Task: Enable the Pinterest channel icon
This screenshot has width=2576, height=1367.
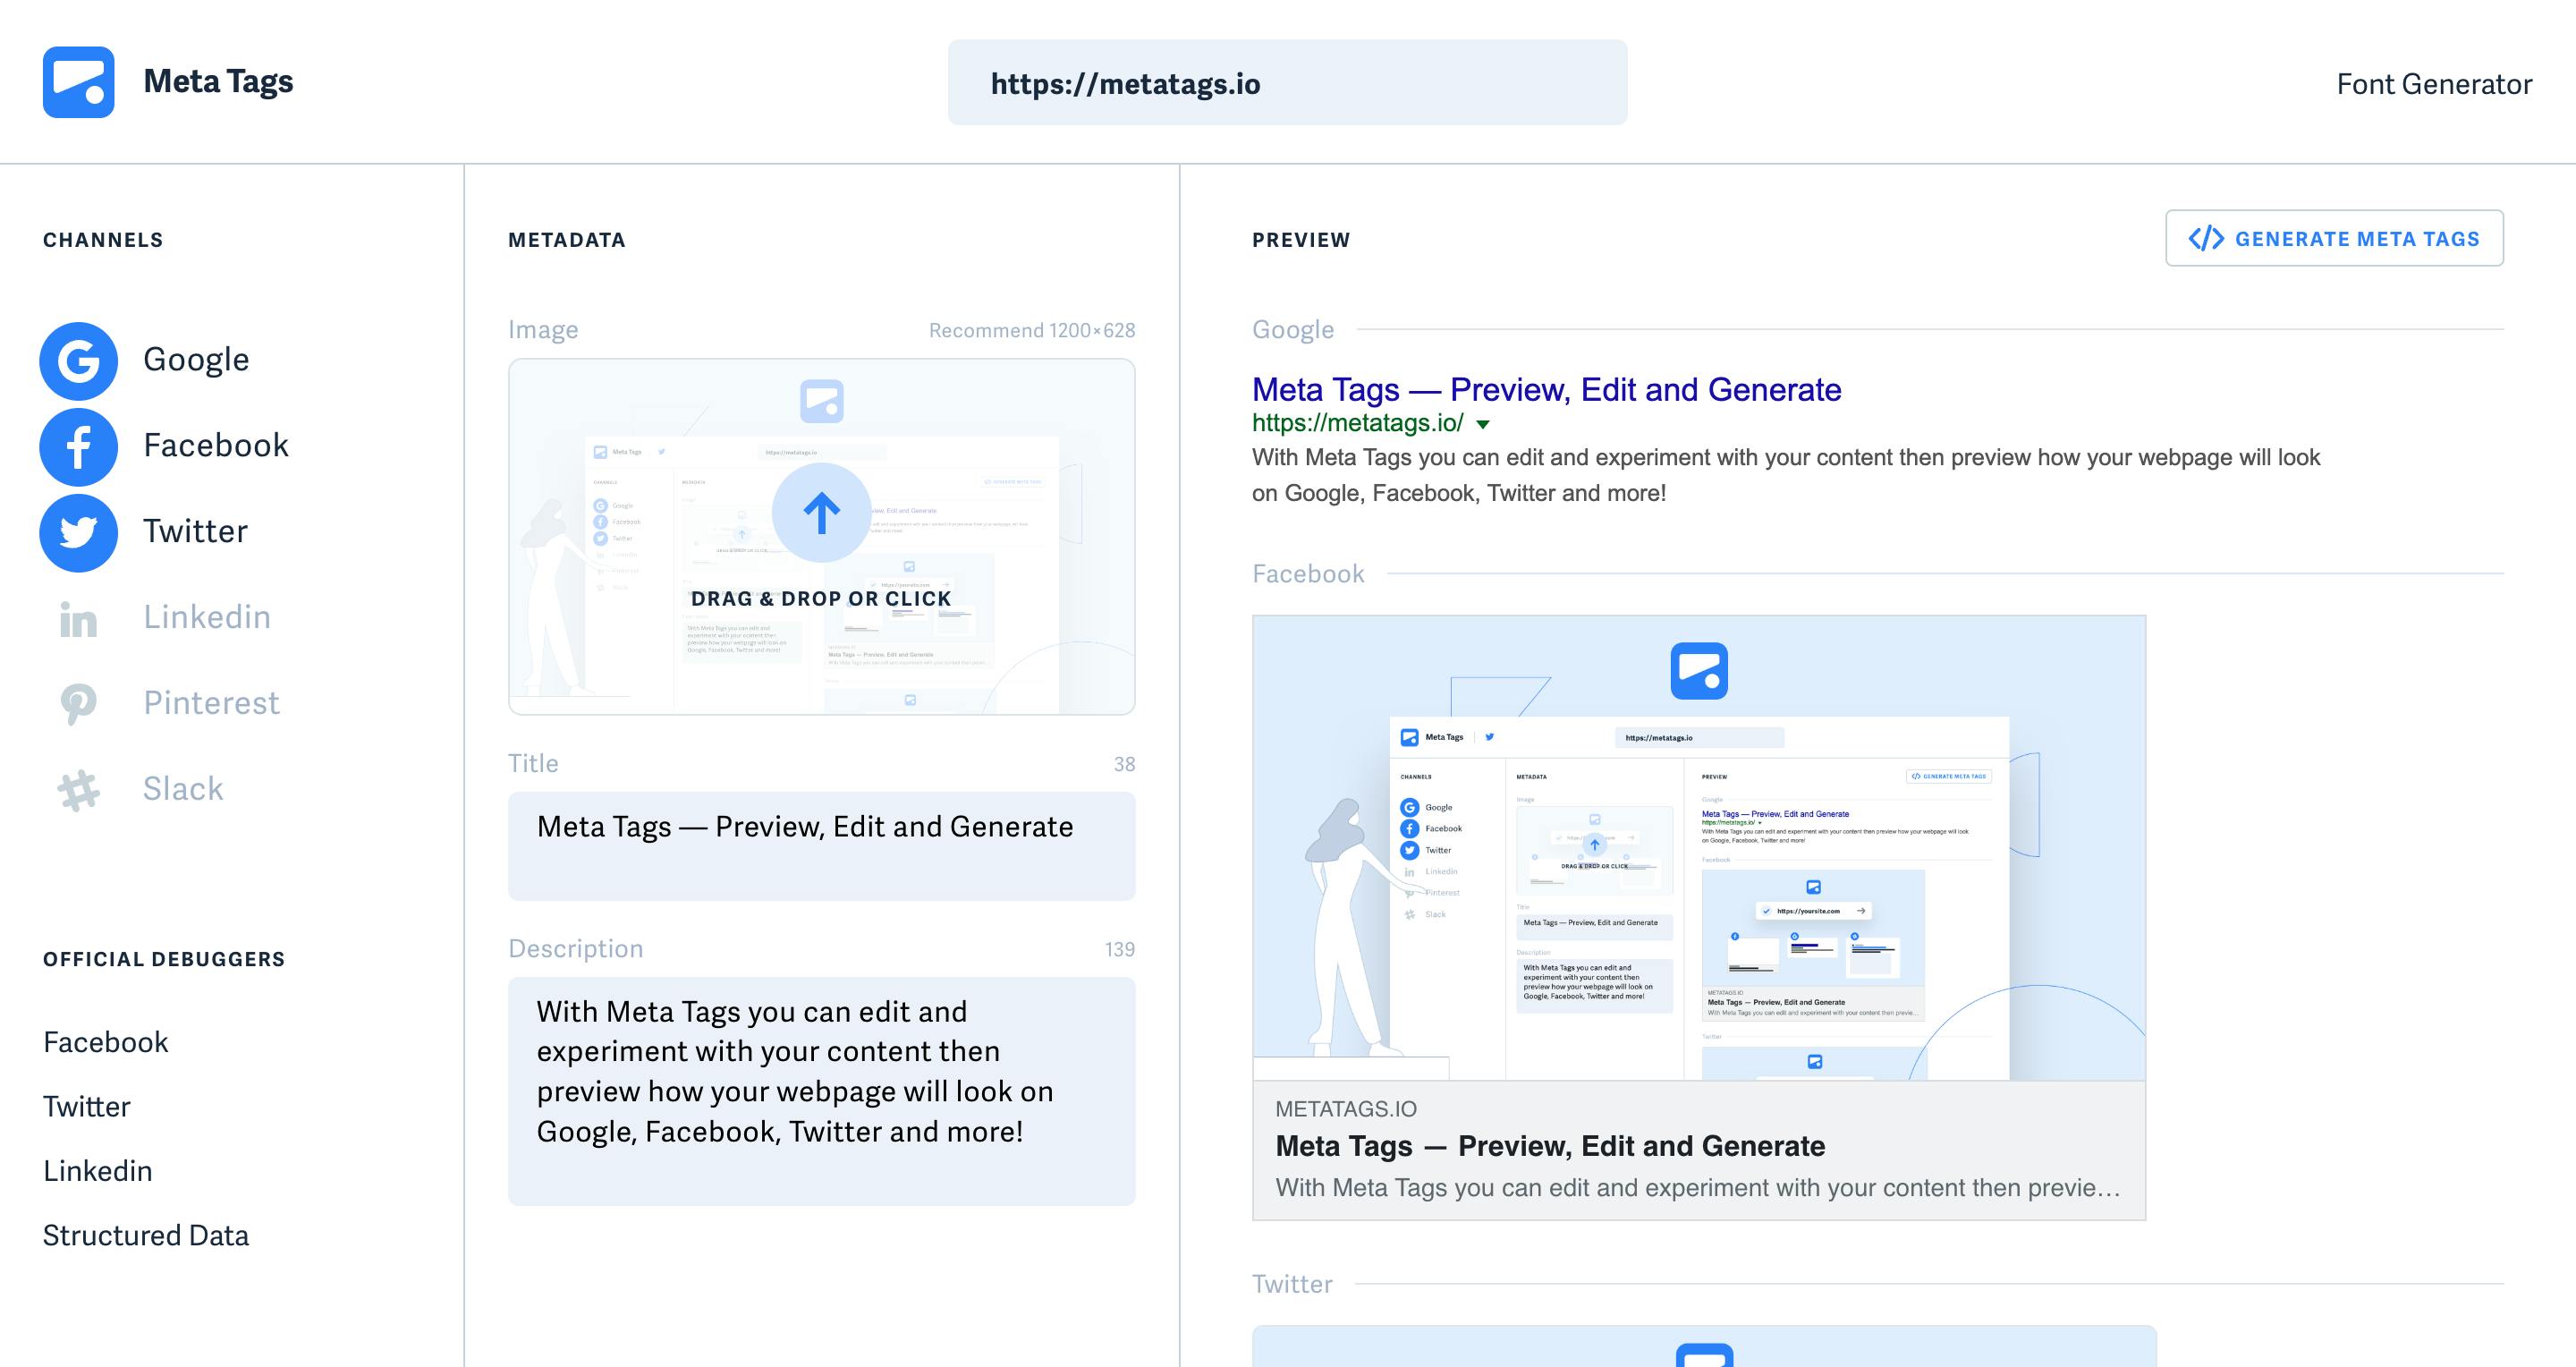Action: point(78,704)
